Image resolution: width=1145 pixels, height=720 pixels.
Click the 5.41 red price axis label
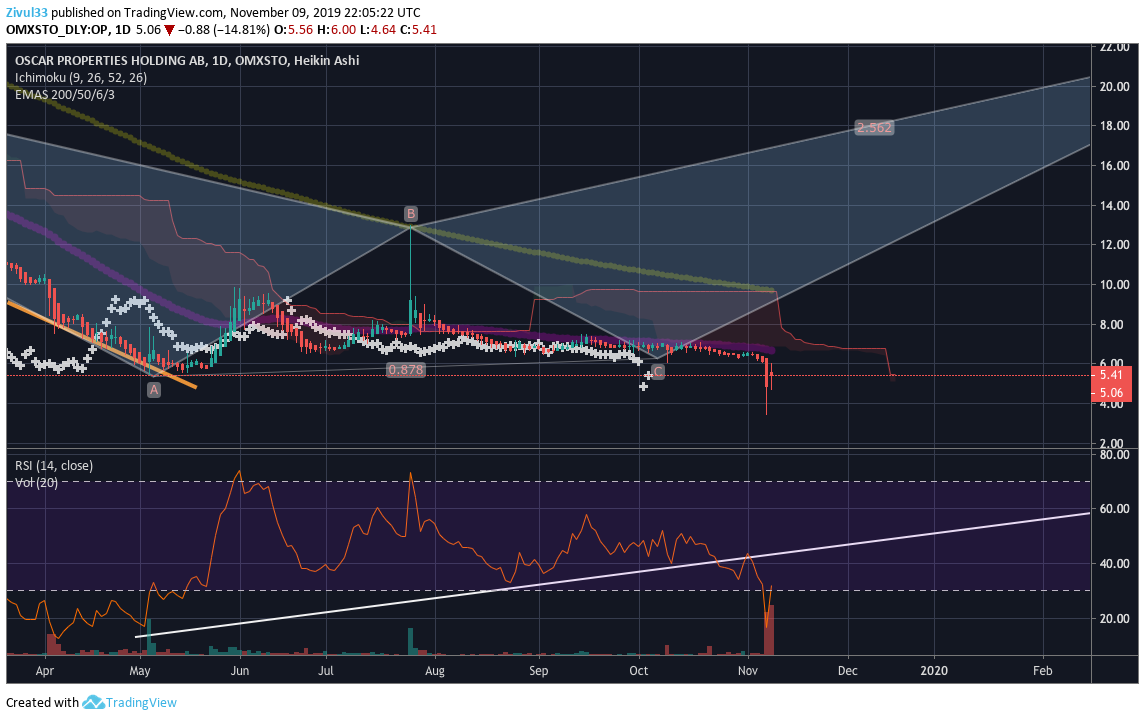[1111, 375]
